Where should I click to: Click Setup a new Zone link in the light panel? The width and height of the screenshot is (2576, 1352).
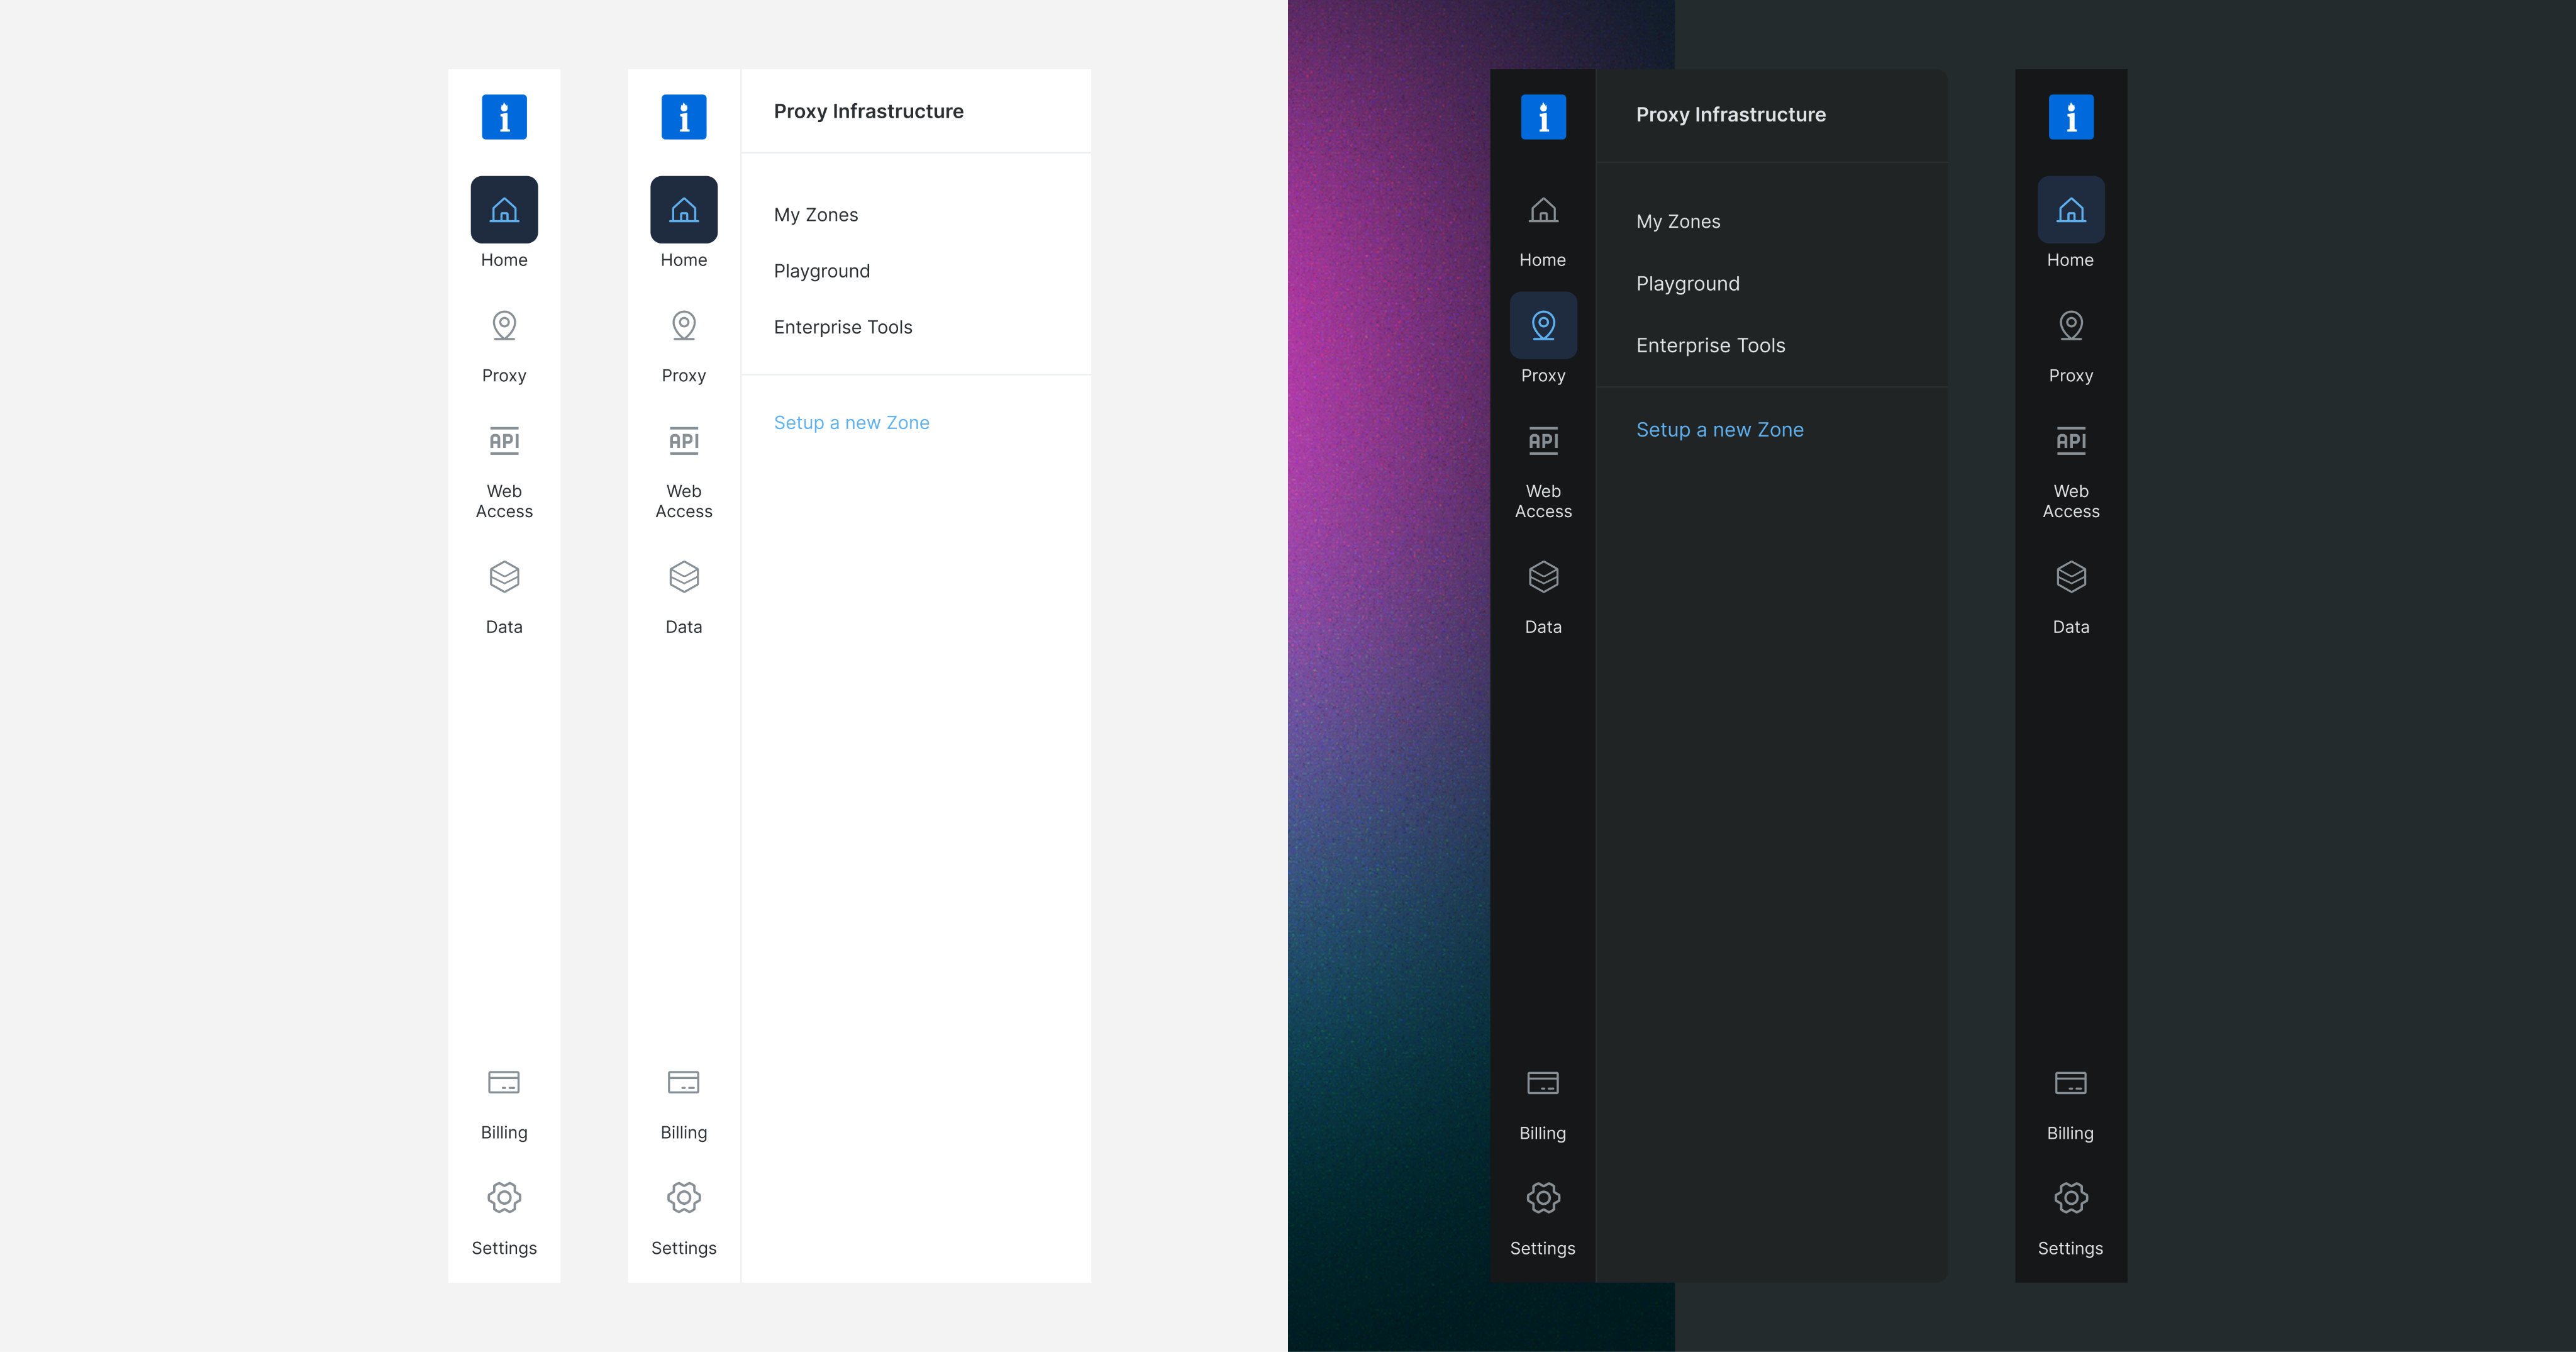851,423
